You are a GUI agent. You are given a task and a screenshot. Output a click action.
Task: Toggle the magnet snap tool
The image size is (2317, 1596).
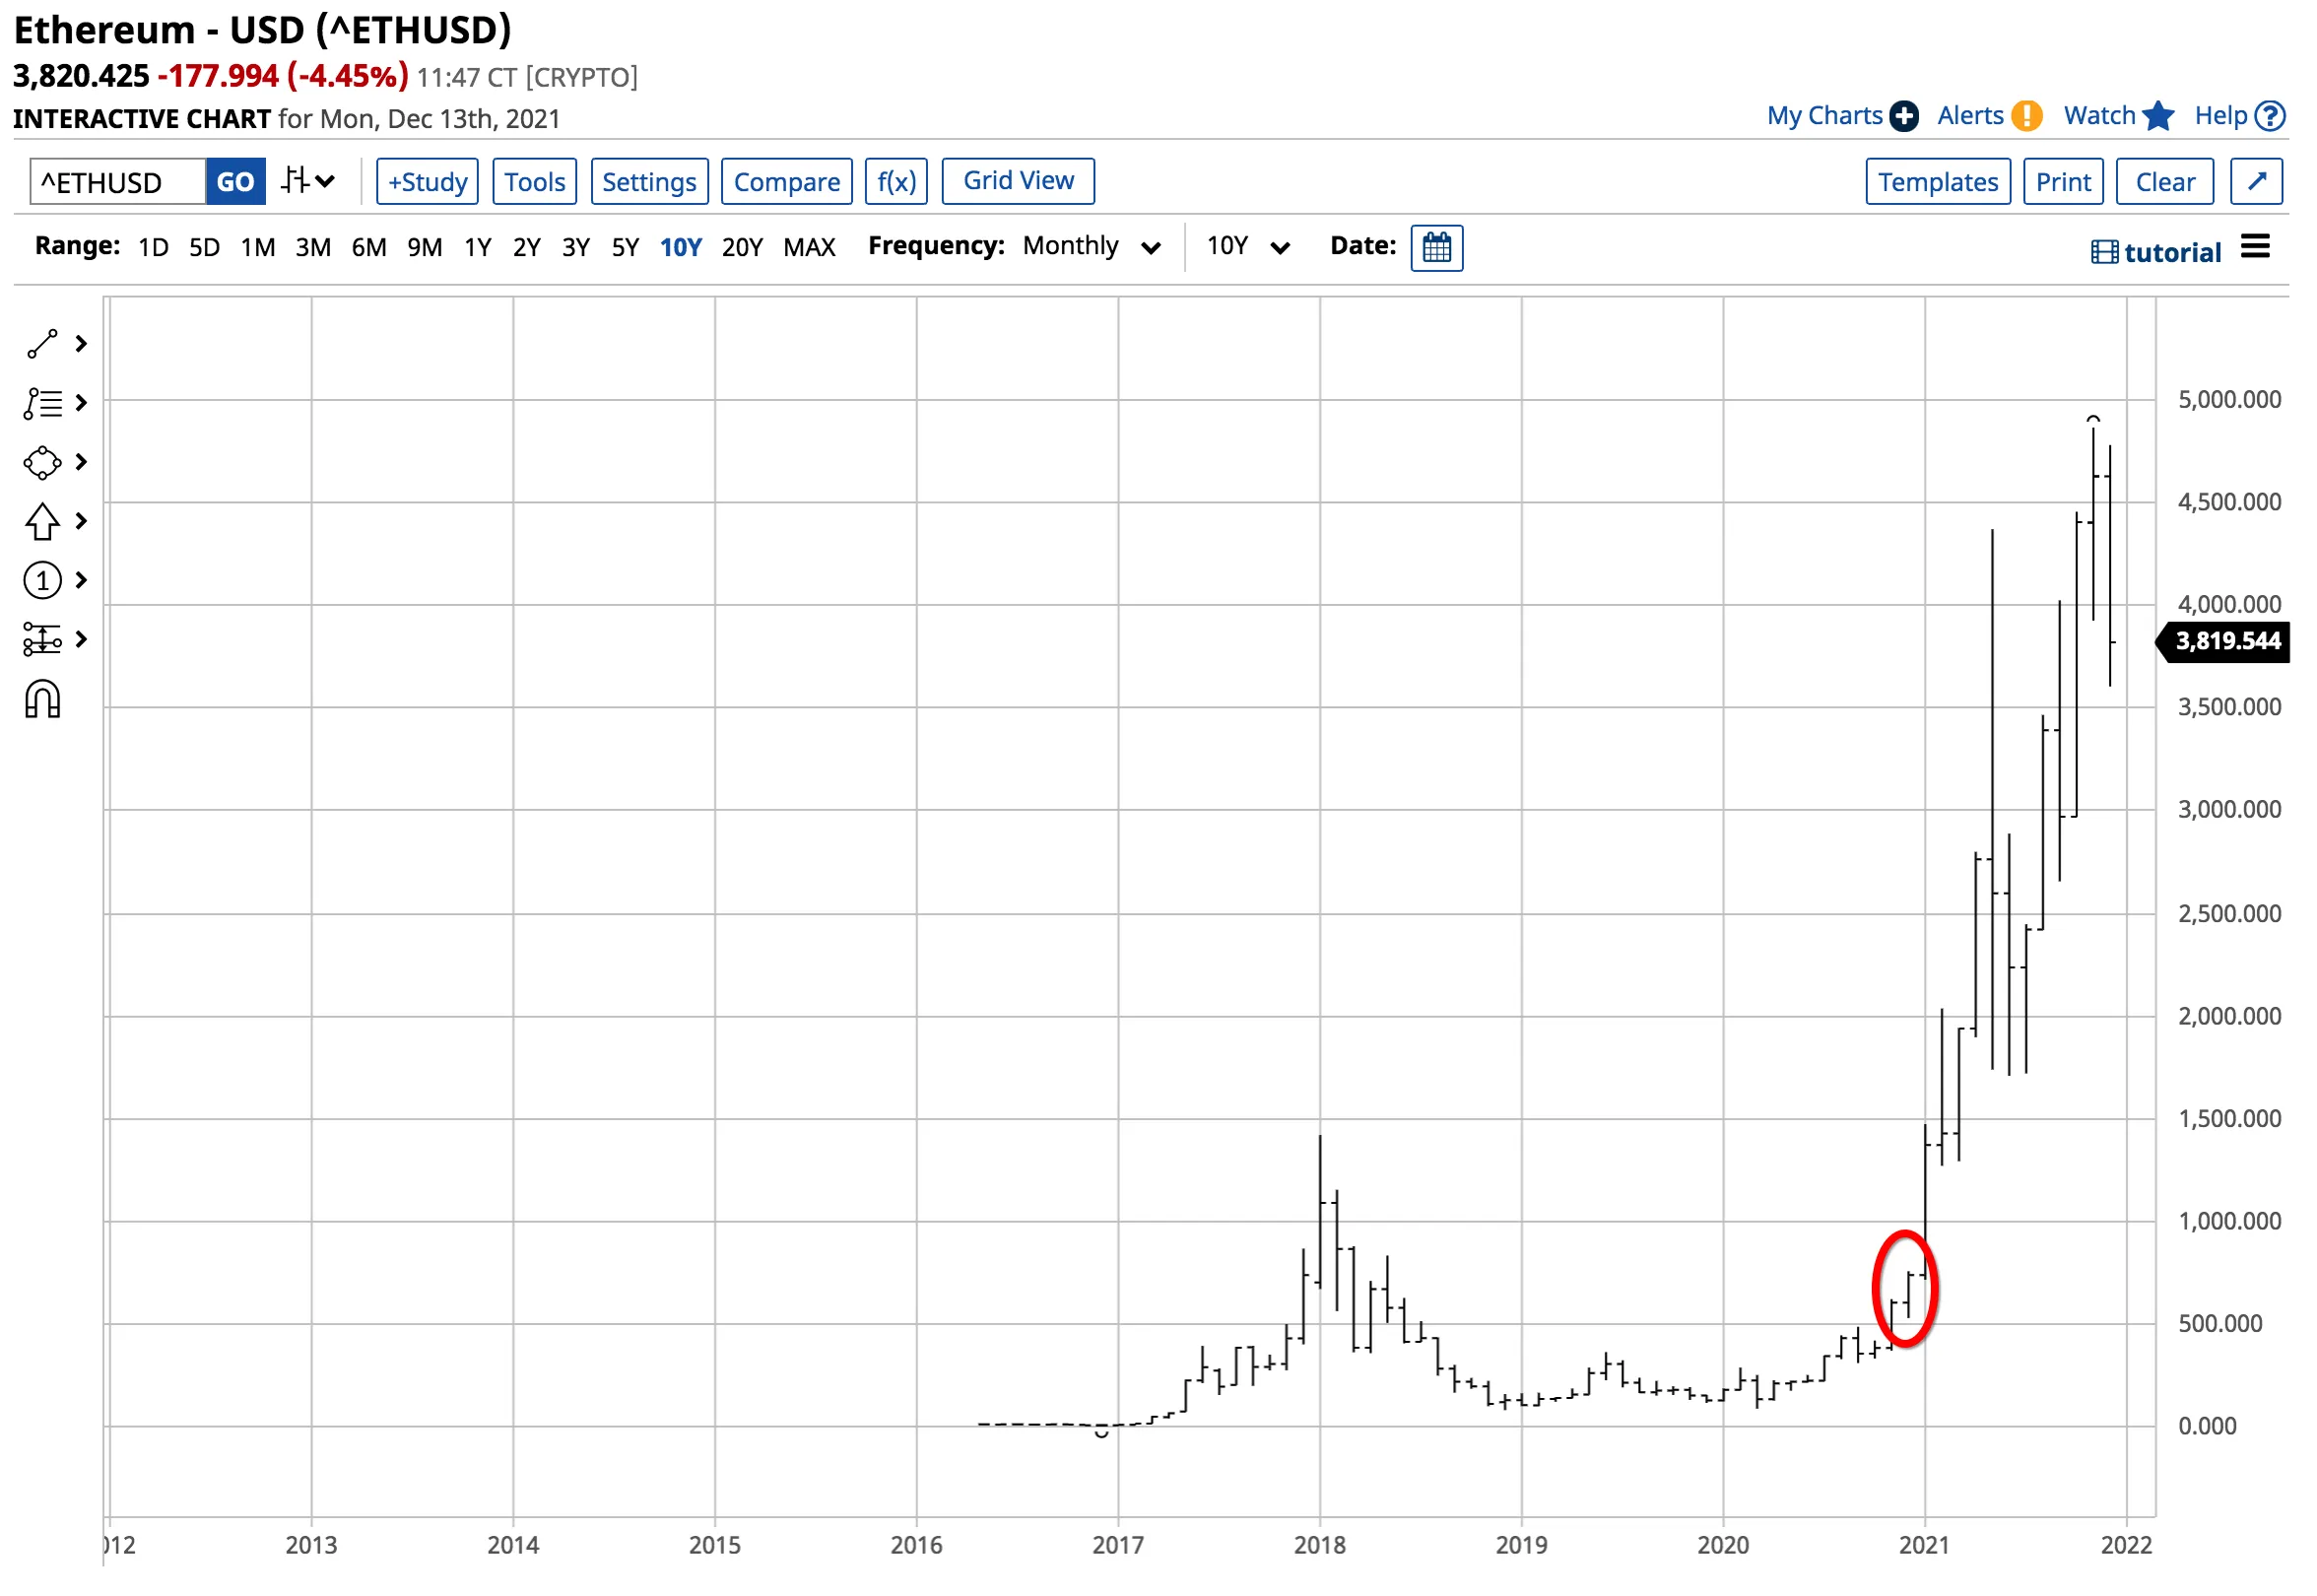pyautogui.click(x=42, y=700)
